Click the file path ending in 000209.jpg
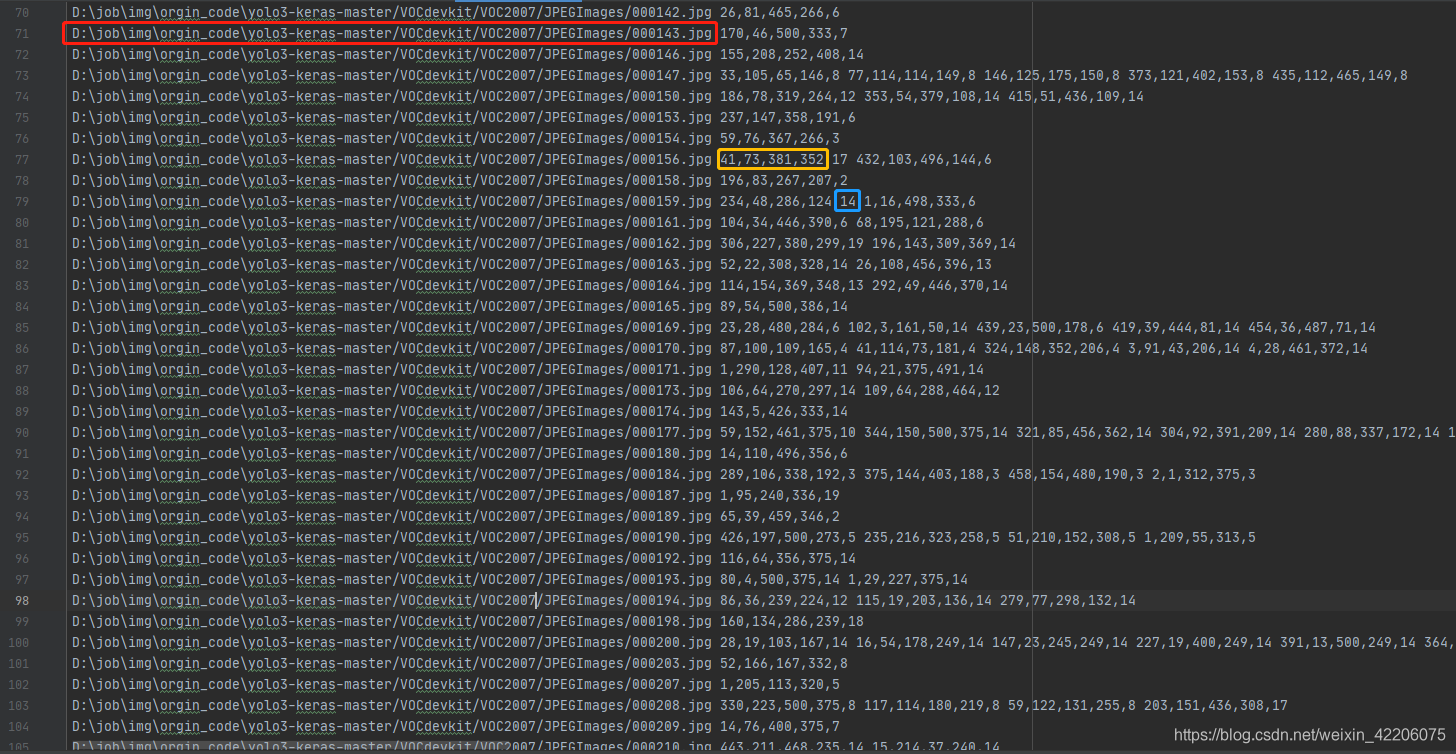 [392, 727]
